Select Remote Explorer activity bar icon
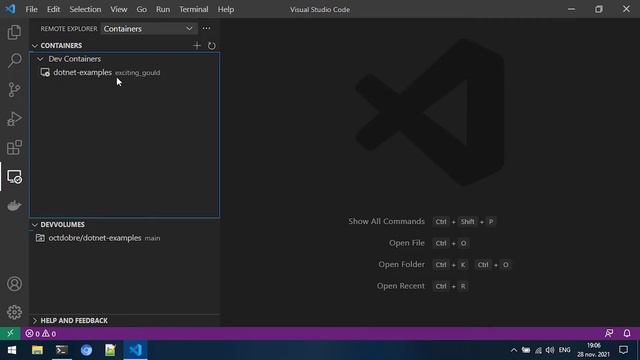The image size is (640, 360). (x=14, y=177)
